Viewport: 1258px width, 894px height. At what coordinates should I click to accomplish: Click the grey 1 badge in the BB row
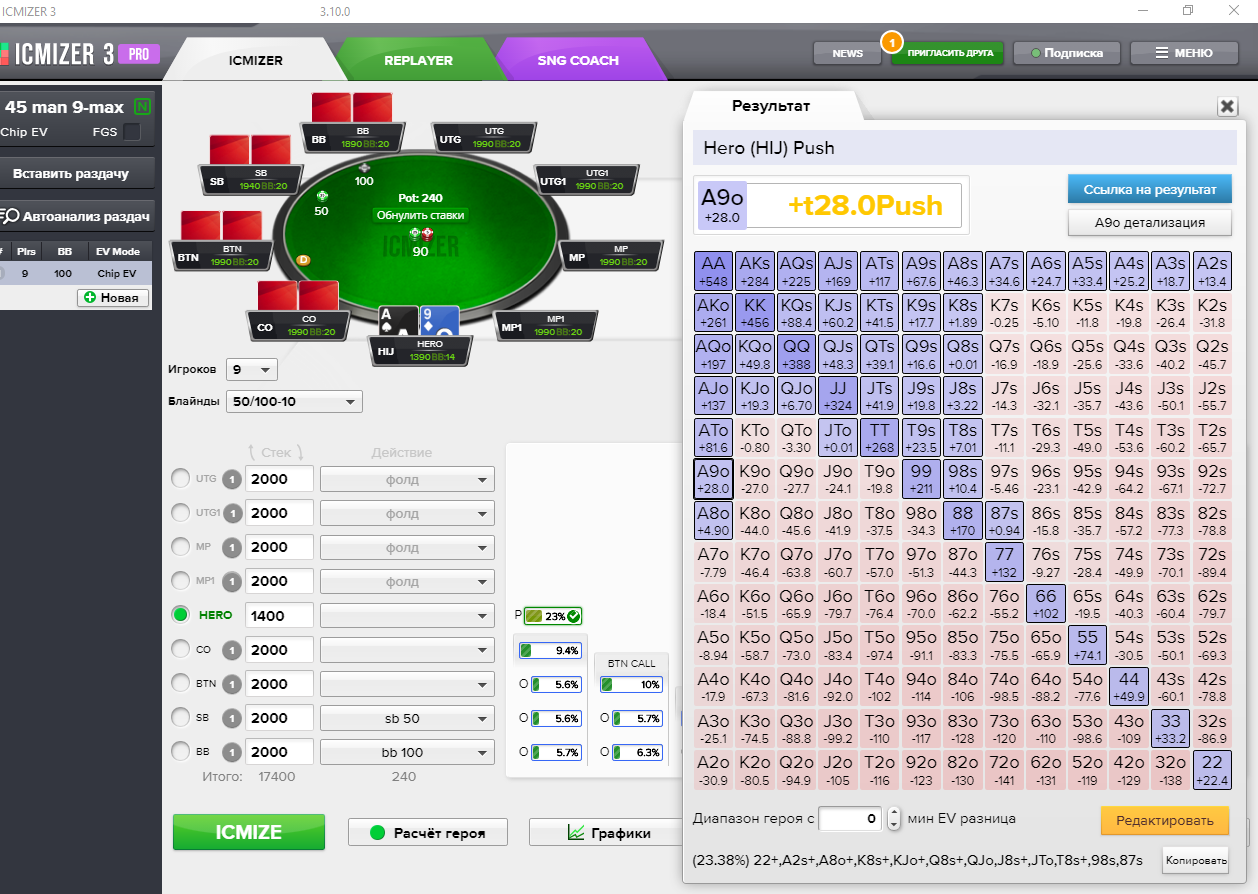click(x=232, y=752)
